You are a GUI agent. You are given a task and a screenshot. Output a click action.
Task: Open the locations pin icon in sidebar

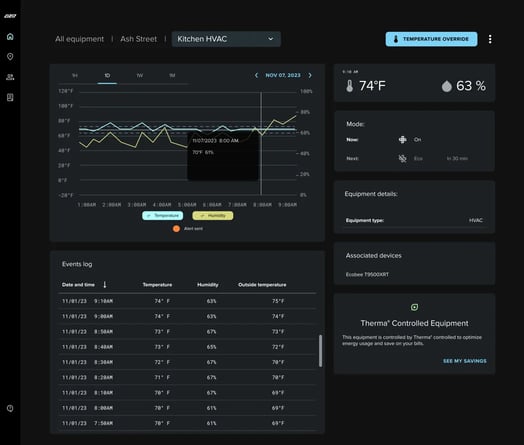pyautogui.click(x=10, y=56)
